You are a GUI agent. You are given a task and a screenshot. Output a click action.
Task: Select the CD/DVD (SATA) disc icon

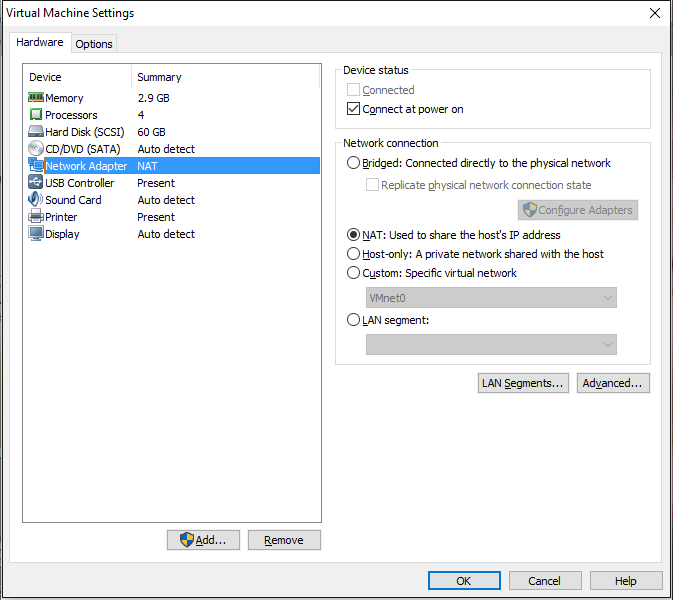click(36, 149)
